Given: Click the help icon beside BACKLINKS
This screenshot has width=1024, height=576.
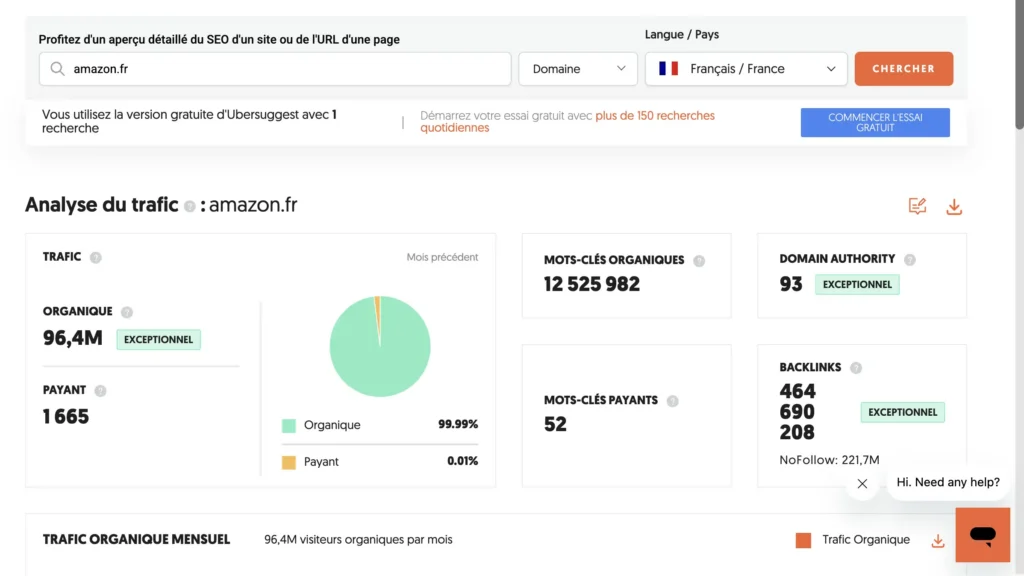Looking at the screenshot, I should point(856,367).
